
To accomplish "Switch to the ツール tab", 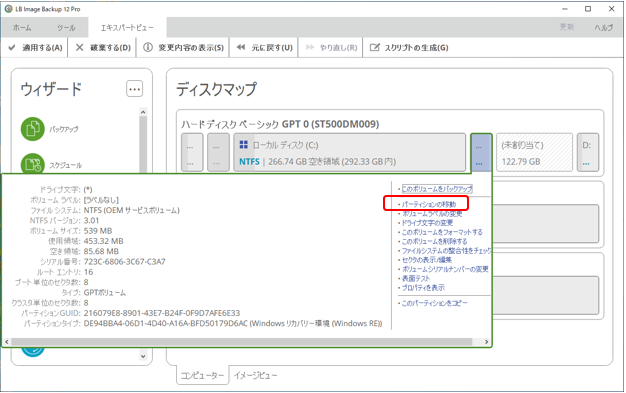I will coord(66,28).
